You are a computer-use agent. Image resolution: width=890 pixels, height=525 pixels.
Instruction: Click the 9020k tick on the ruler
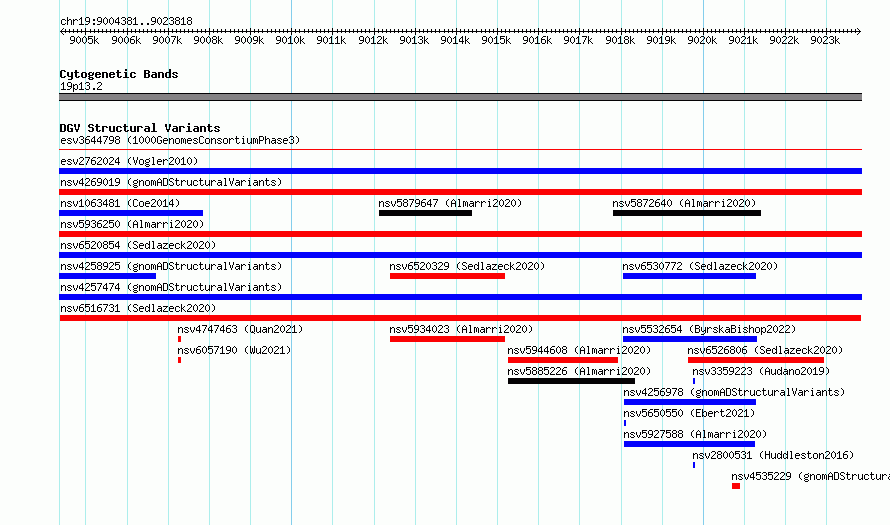702,40
